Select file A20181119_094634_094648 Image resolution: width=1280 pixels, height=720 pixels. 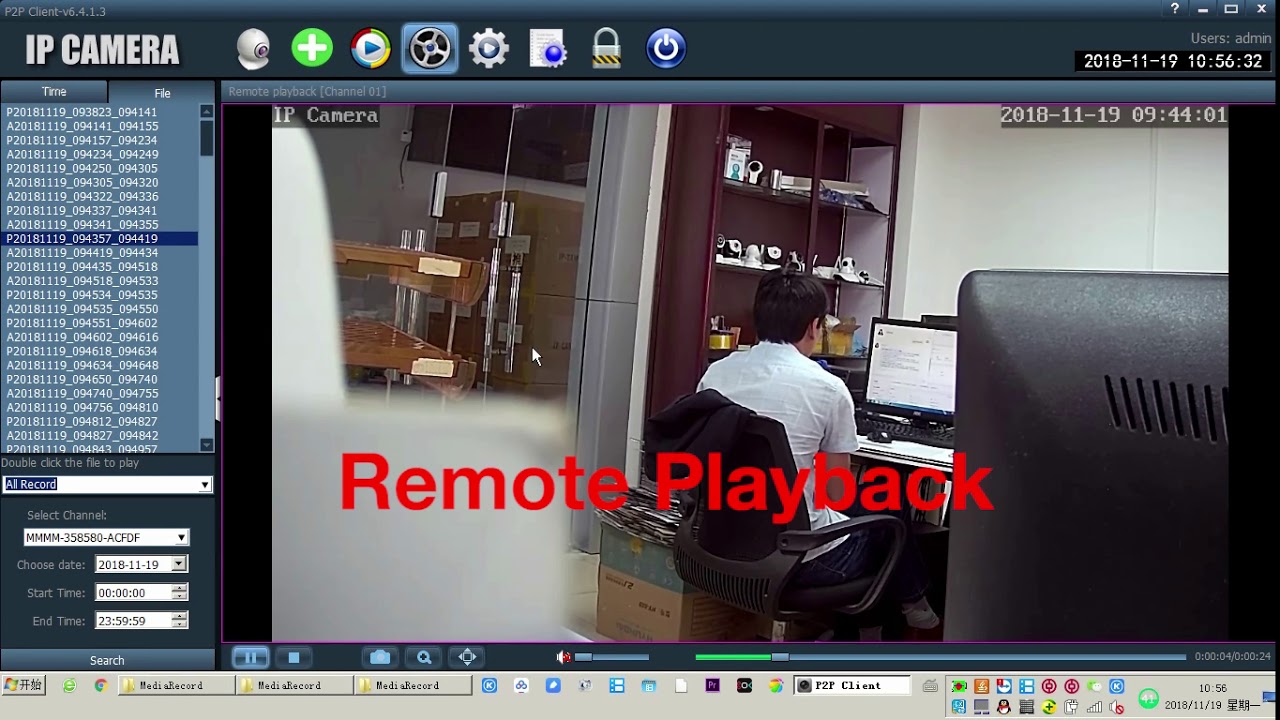(x=100, y=365)
